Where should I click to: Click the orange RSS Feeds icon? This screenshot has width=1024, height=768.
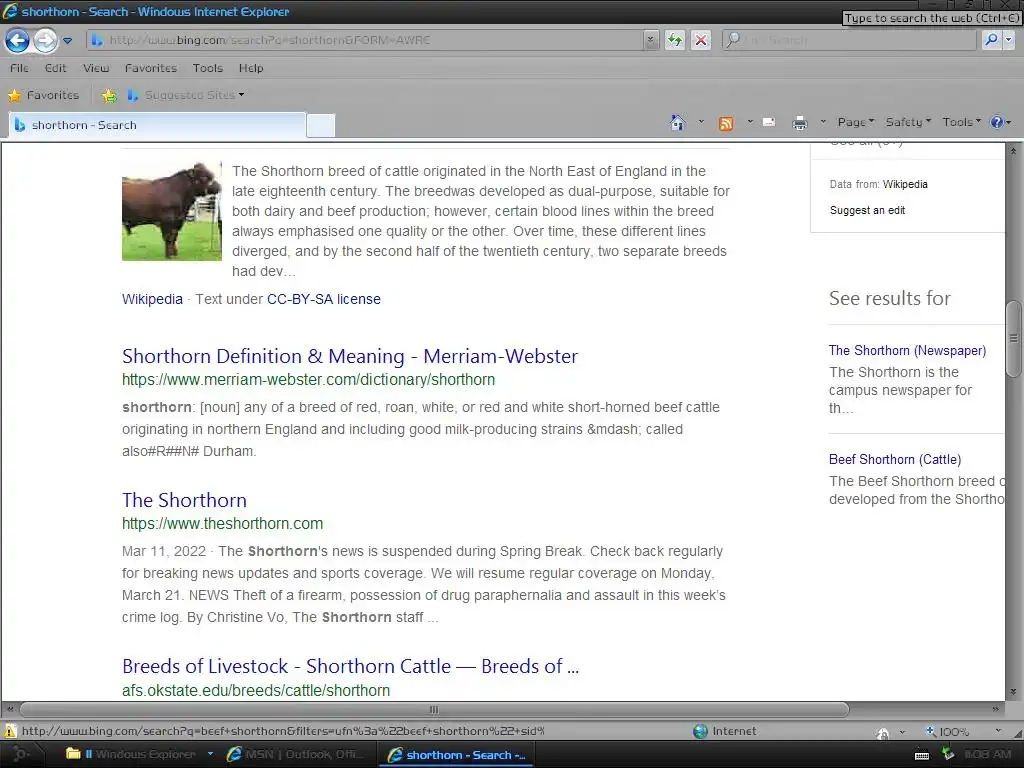[726, 123]
